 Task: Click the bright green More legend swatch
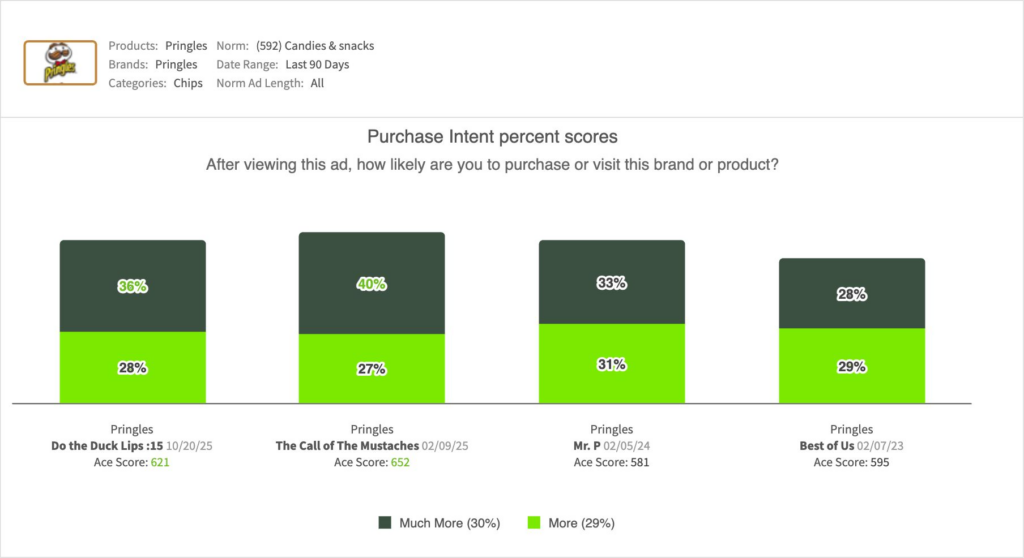pyautogui.click(x=532, y=523)
